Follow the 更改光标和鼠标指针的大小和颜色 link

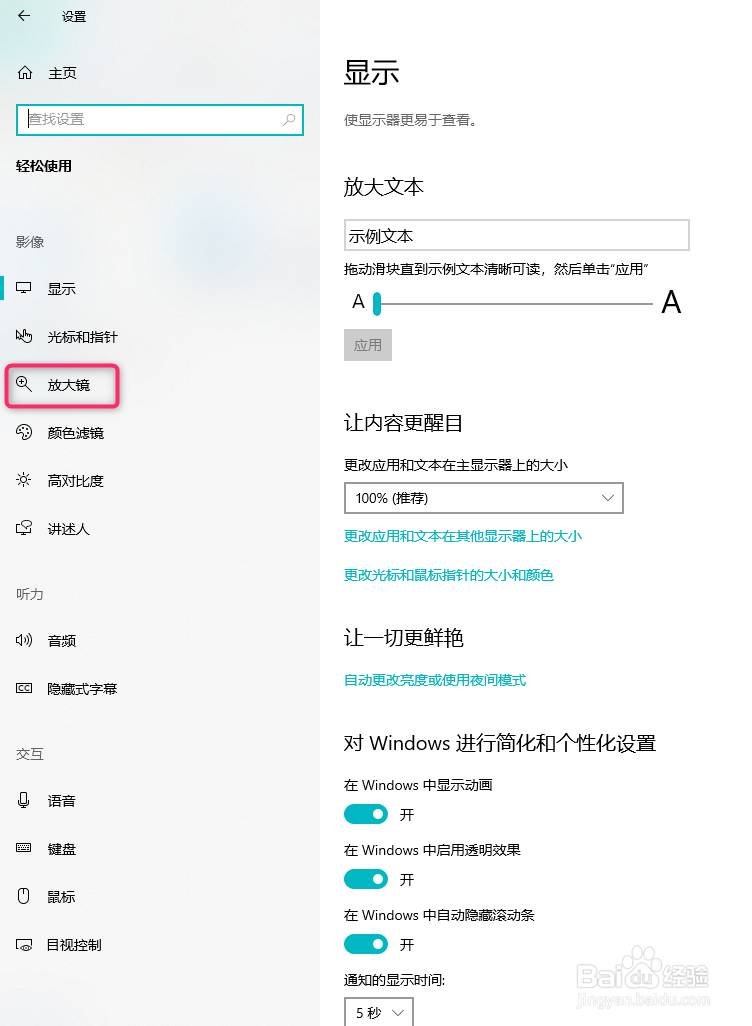pos(447,575)
